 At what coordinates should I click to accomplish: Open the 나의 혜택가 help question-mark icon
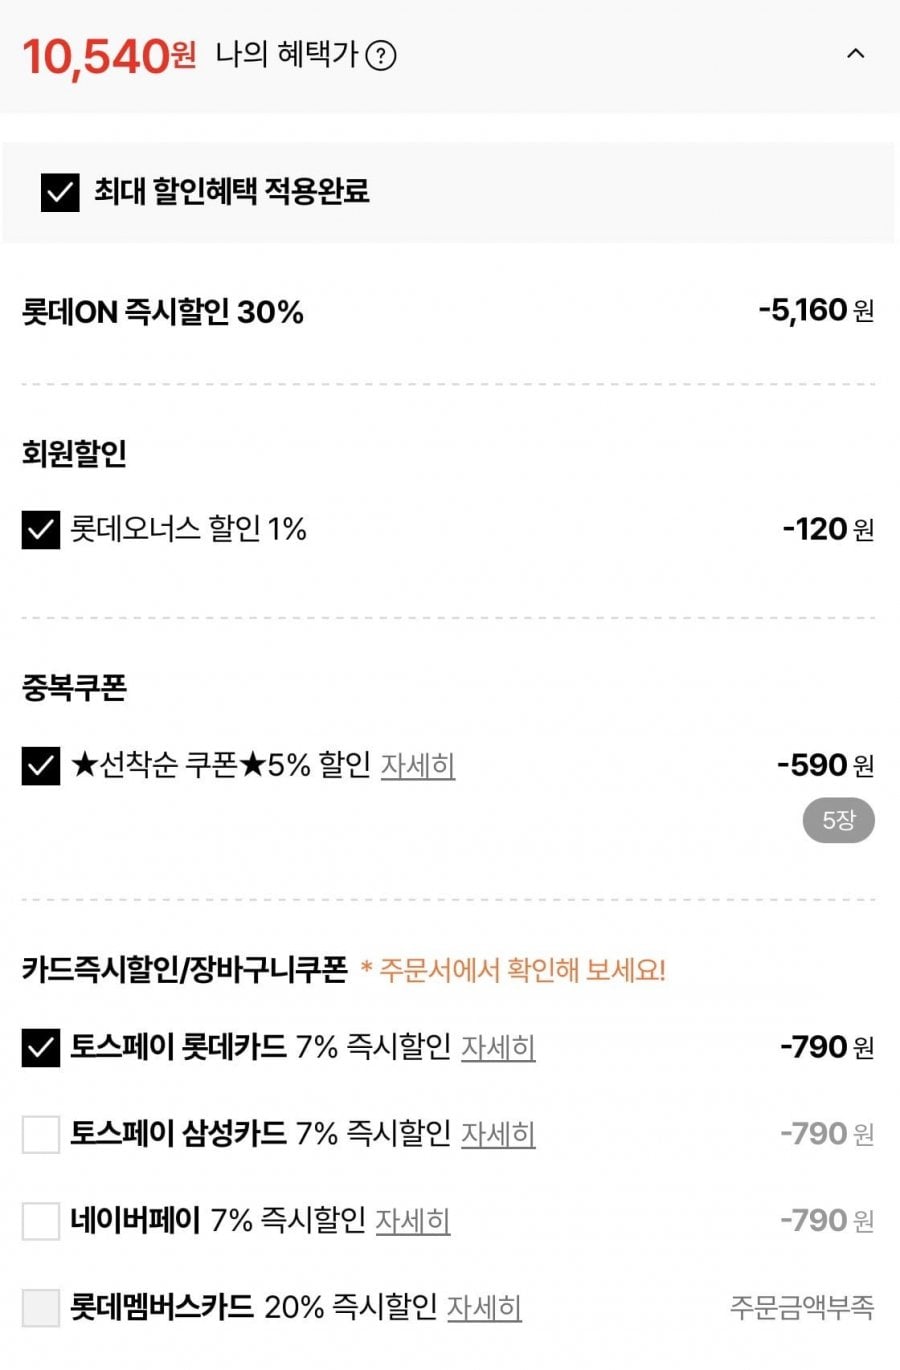(381, 55)
